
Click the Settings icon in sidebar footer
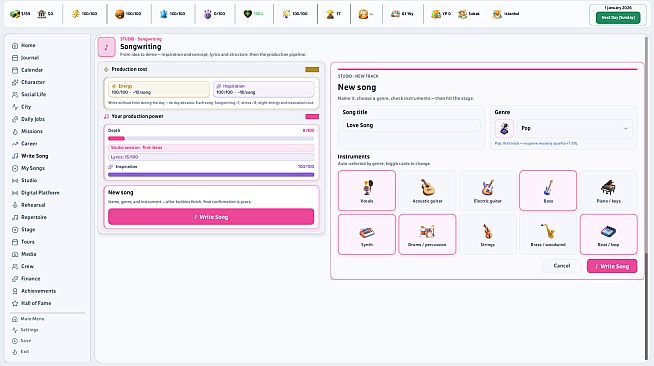pos(15,330)
